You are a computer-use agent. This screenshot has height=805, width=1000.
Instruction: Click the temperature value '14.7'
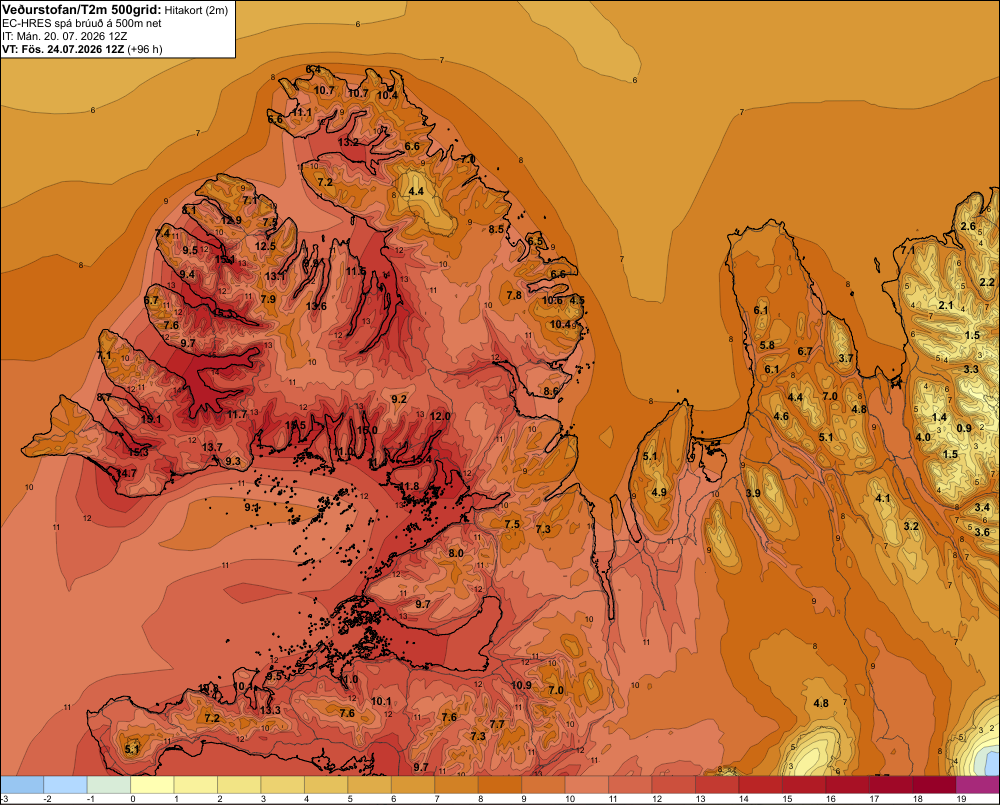(x=126, y=473)
